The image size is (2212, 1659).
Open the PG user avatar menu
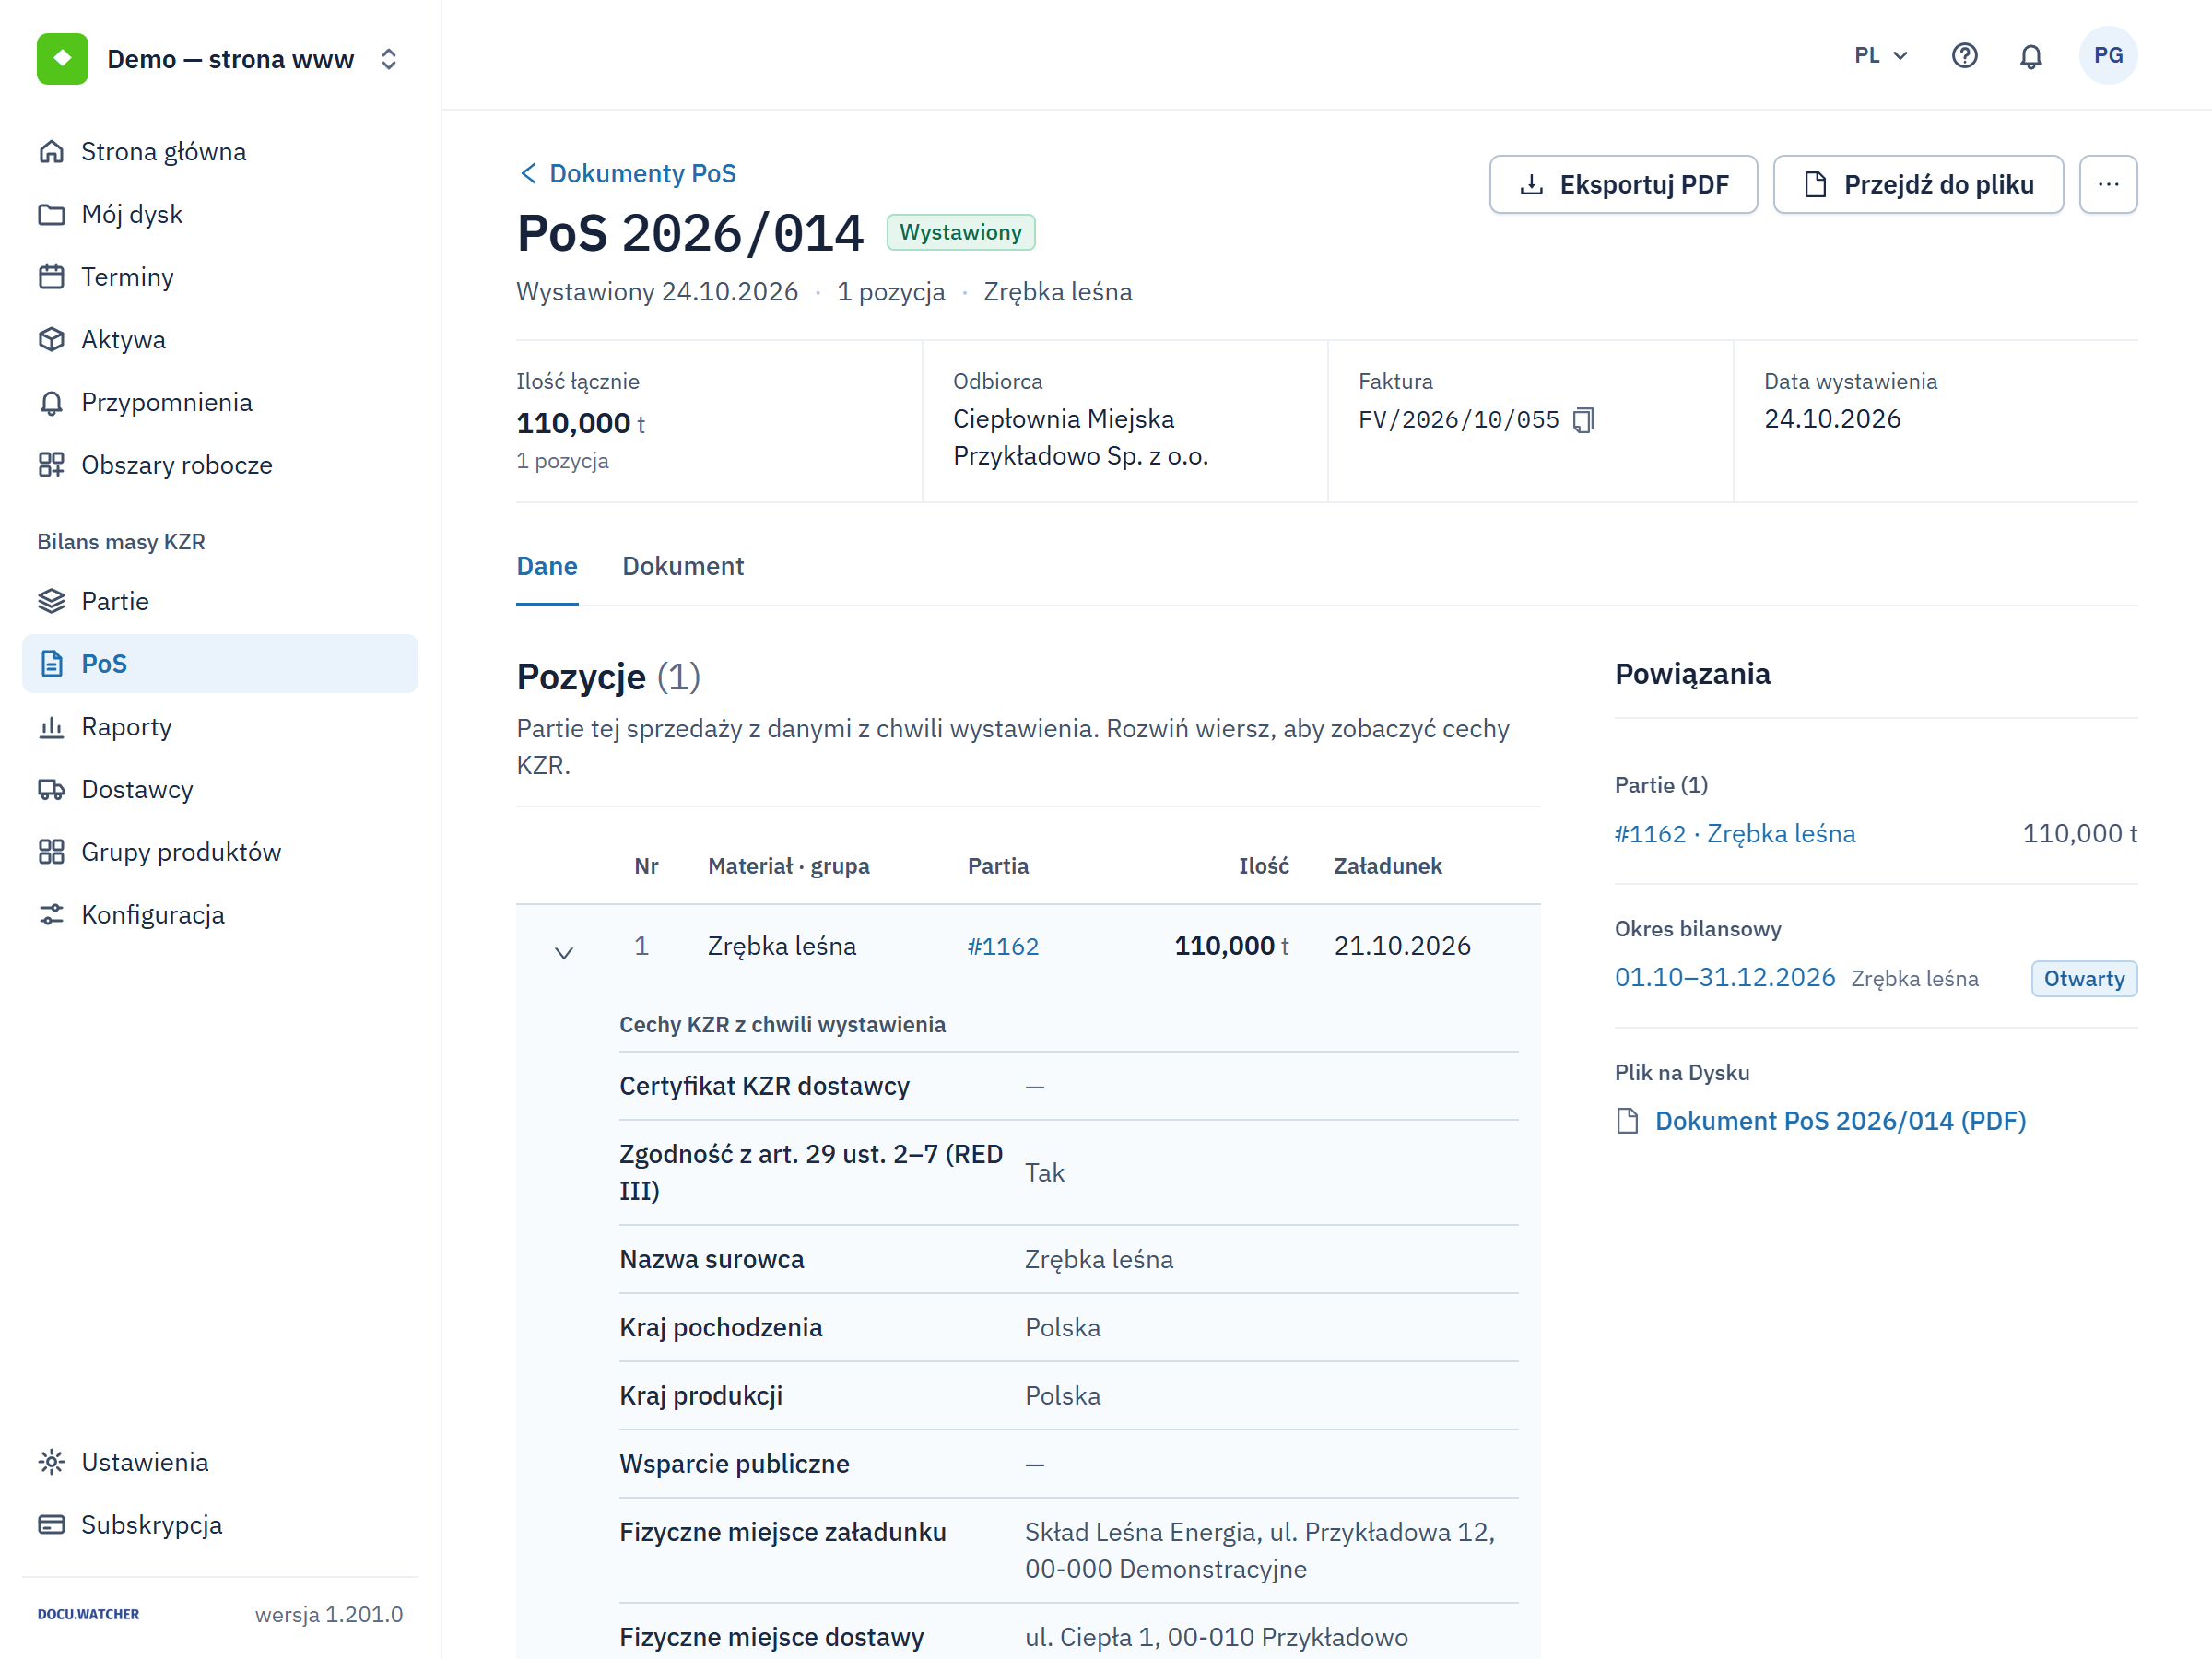tap(2108, 55)
